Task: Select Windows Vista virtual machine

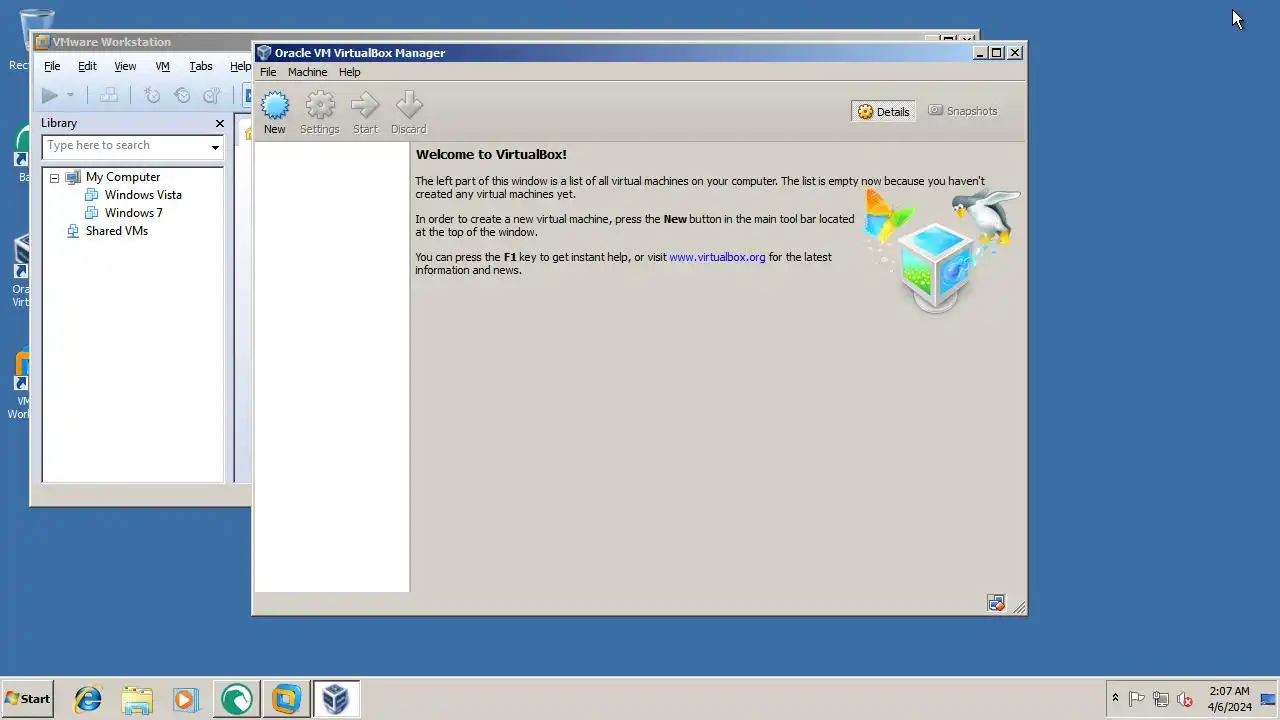Action: (143, 195)
